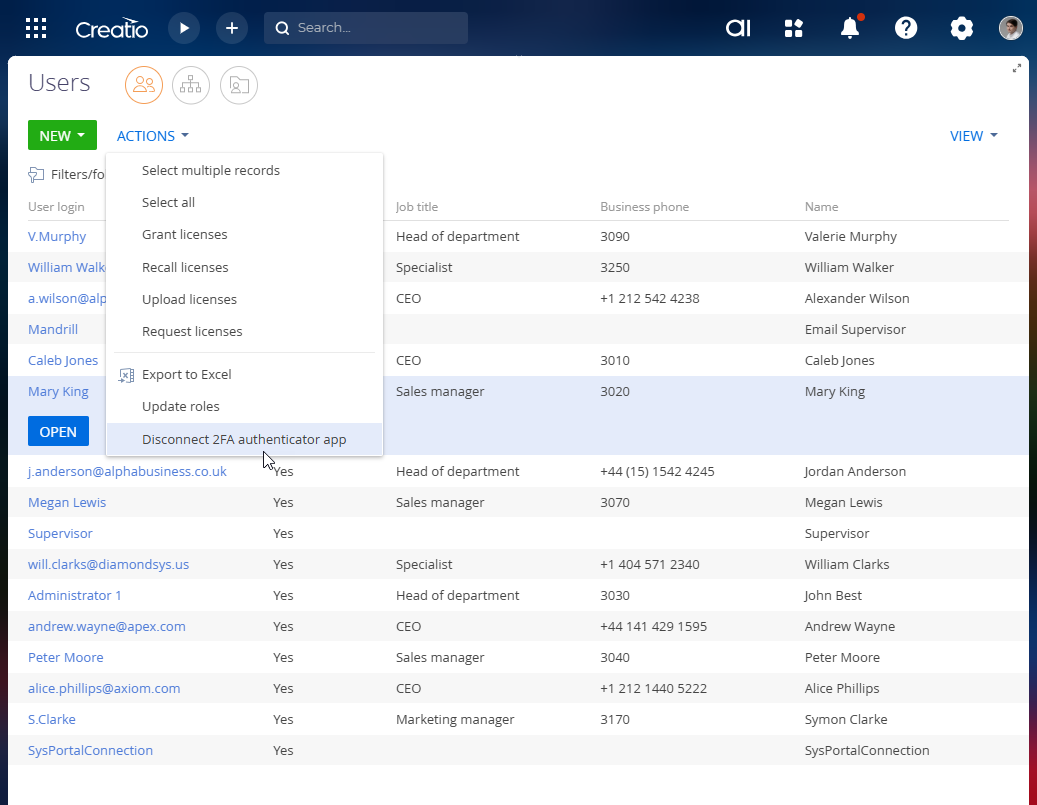Expand the VIEW dropdown
The image size is (1037, 805).
(x=973, y=136)
